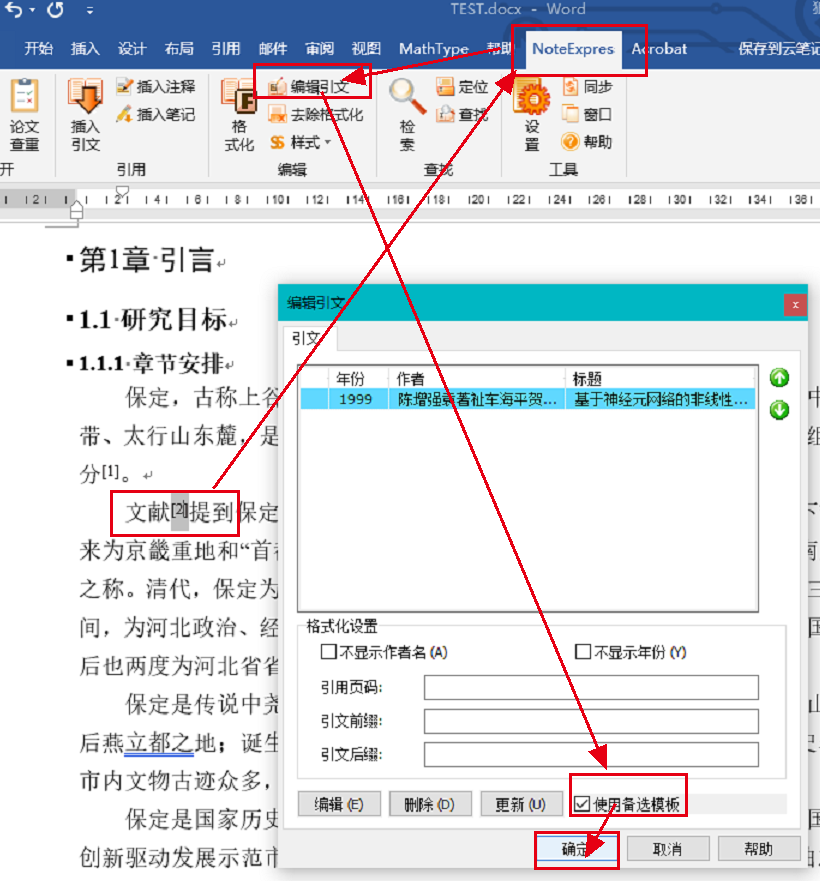The image size is (820, 881).
Task: Open the Quick Access Toolbar customize dropdown
Action: tap(90, 10)
